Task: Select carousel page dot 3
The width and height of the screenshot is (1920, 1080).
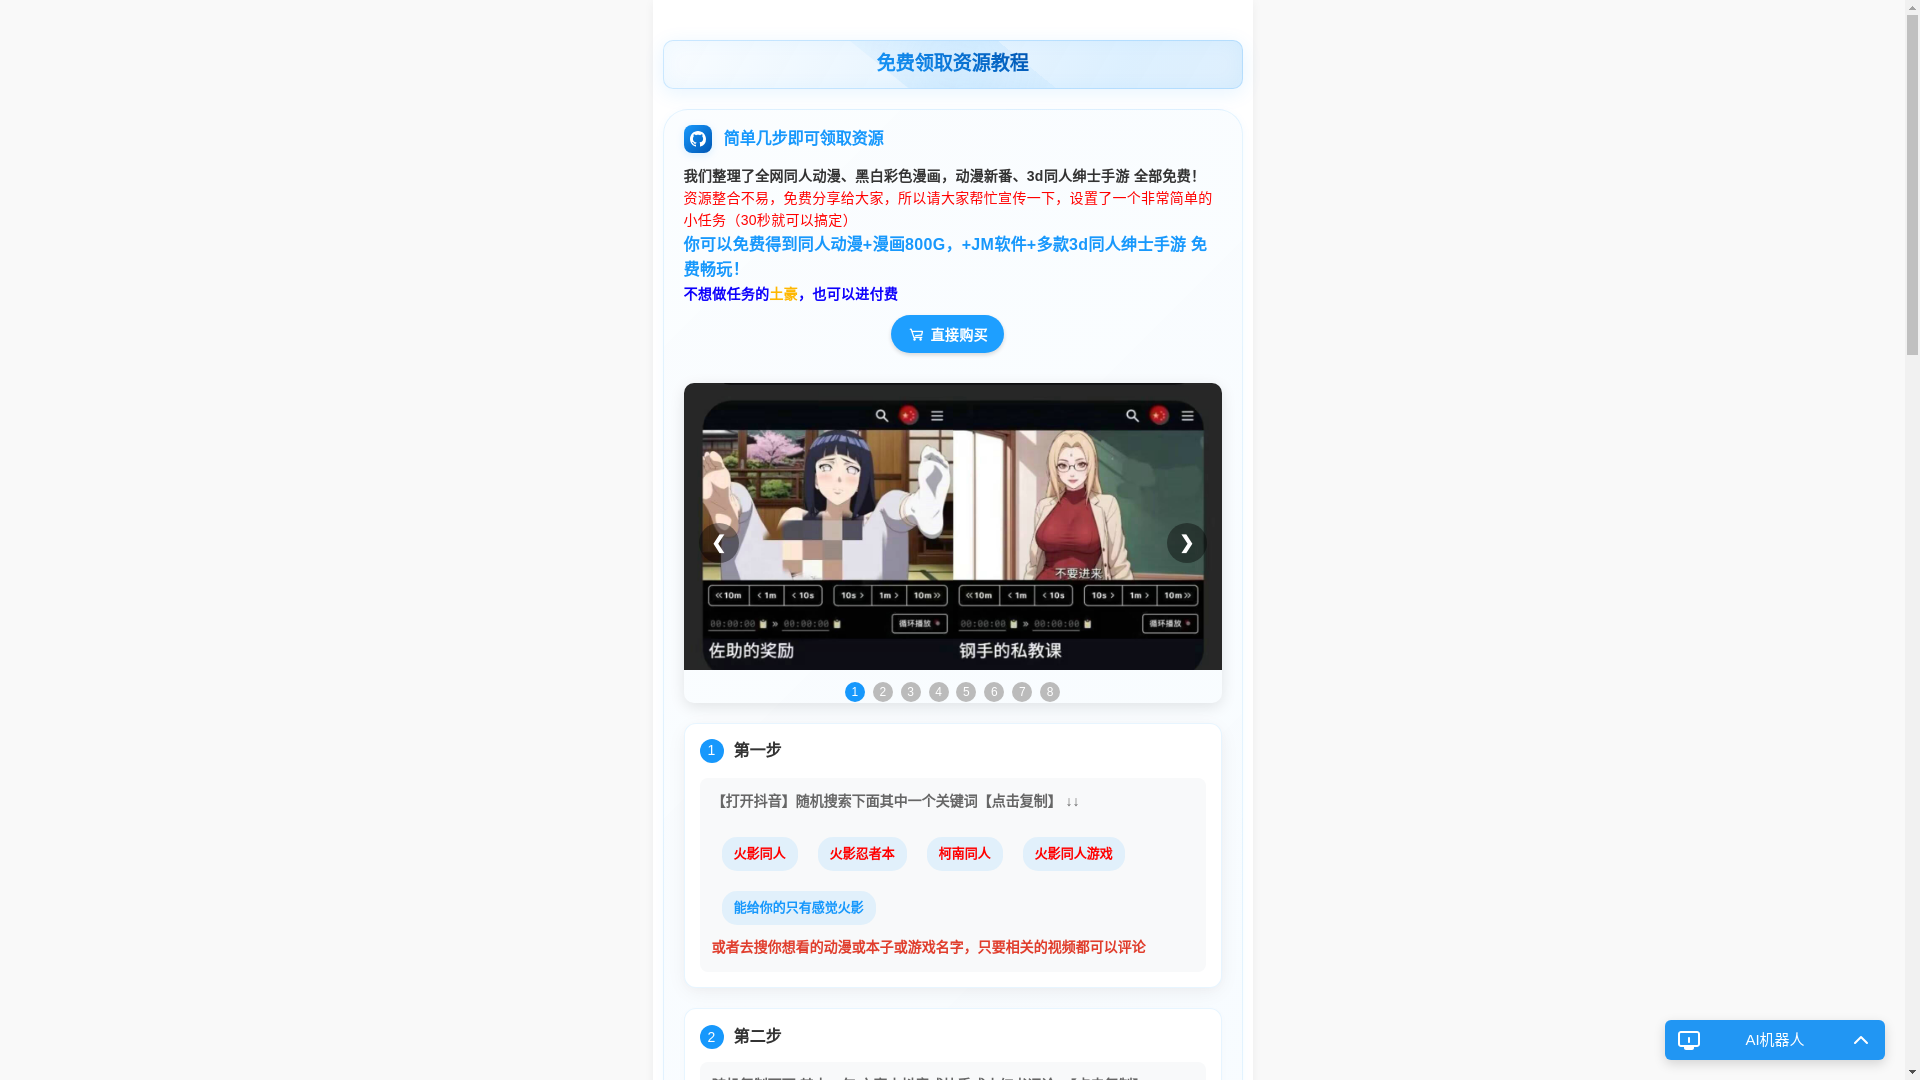Action: pos(911,692)
